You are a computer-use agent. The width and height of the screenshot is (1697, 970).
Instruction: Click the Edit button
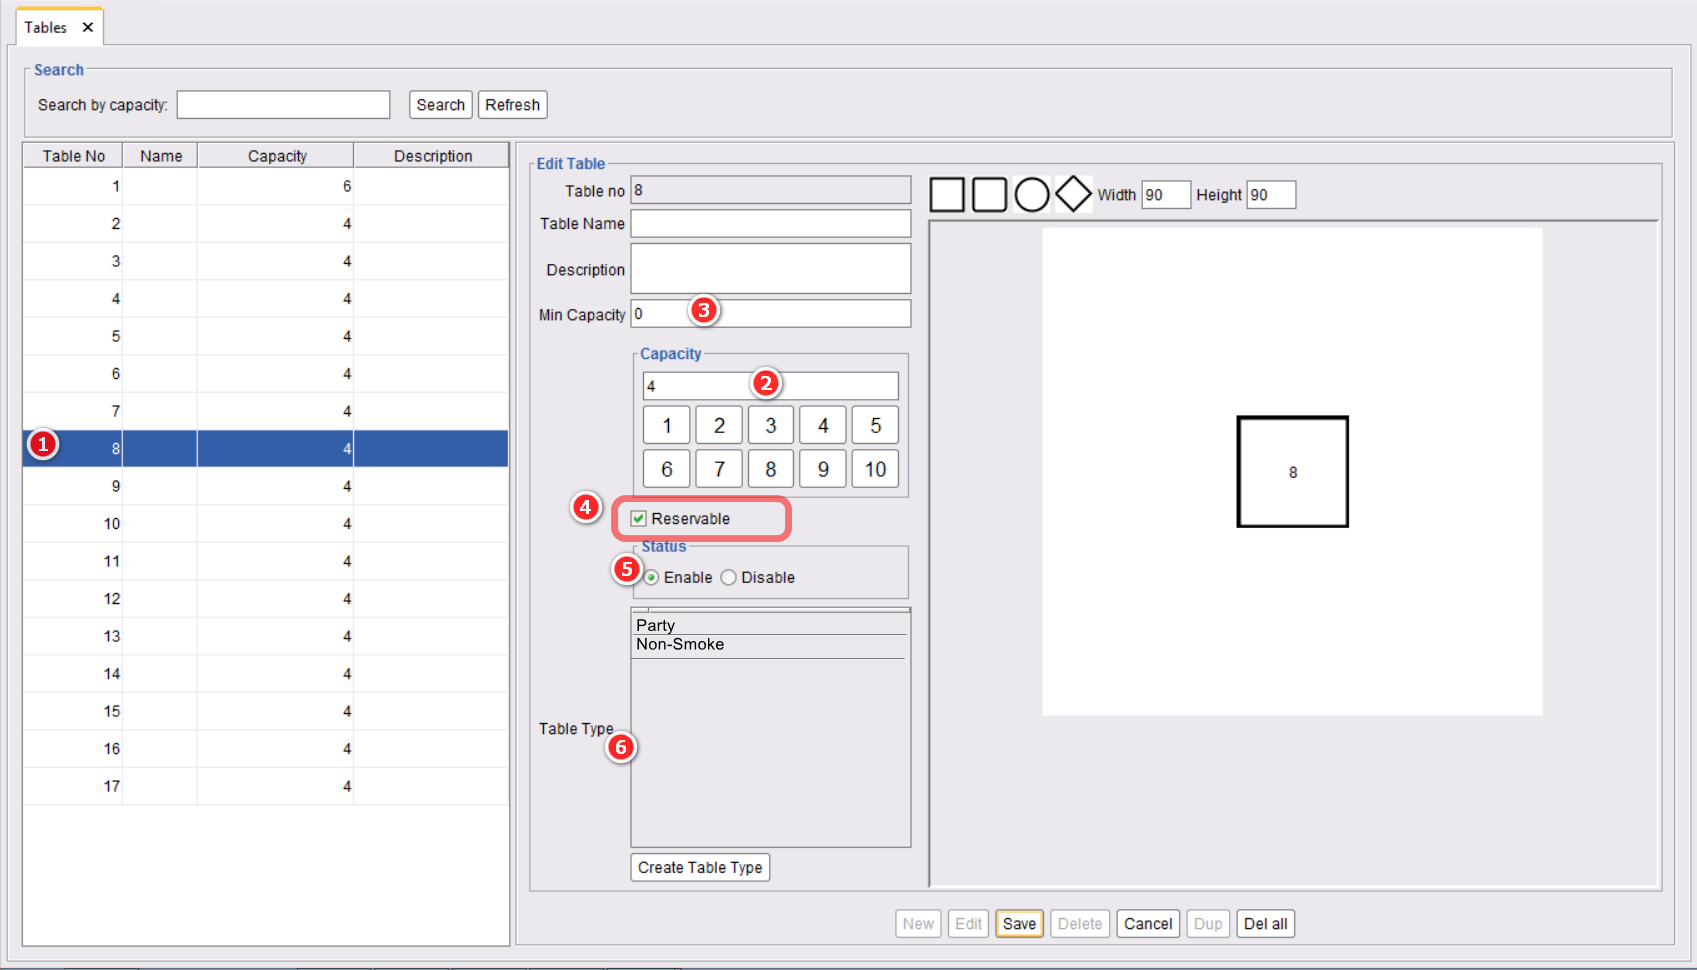[968, 923]
